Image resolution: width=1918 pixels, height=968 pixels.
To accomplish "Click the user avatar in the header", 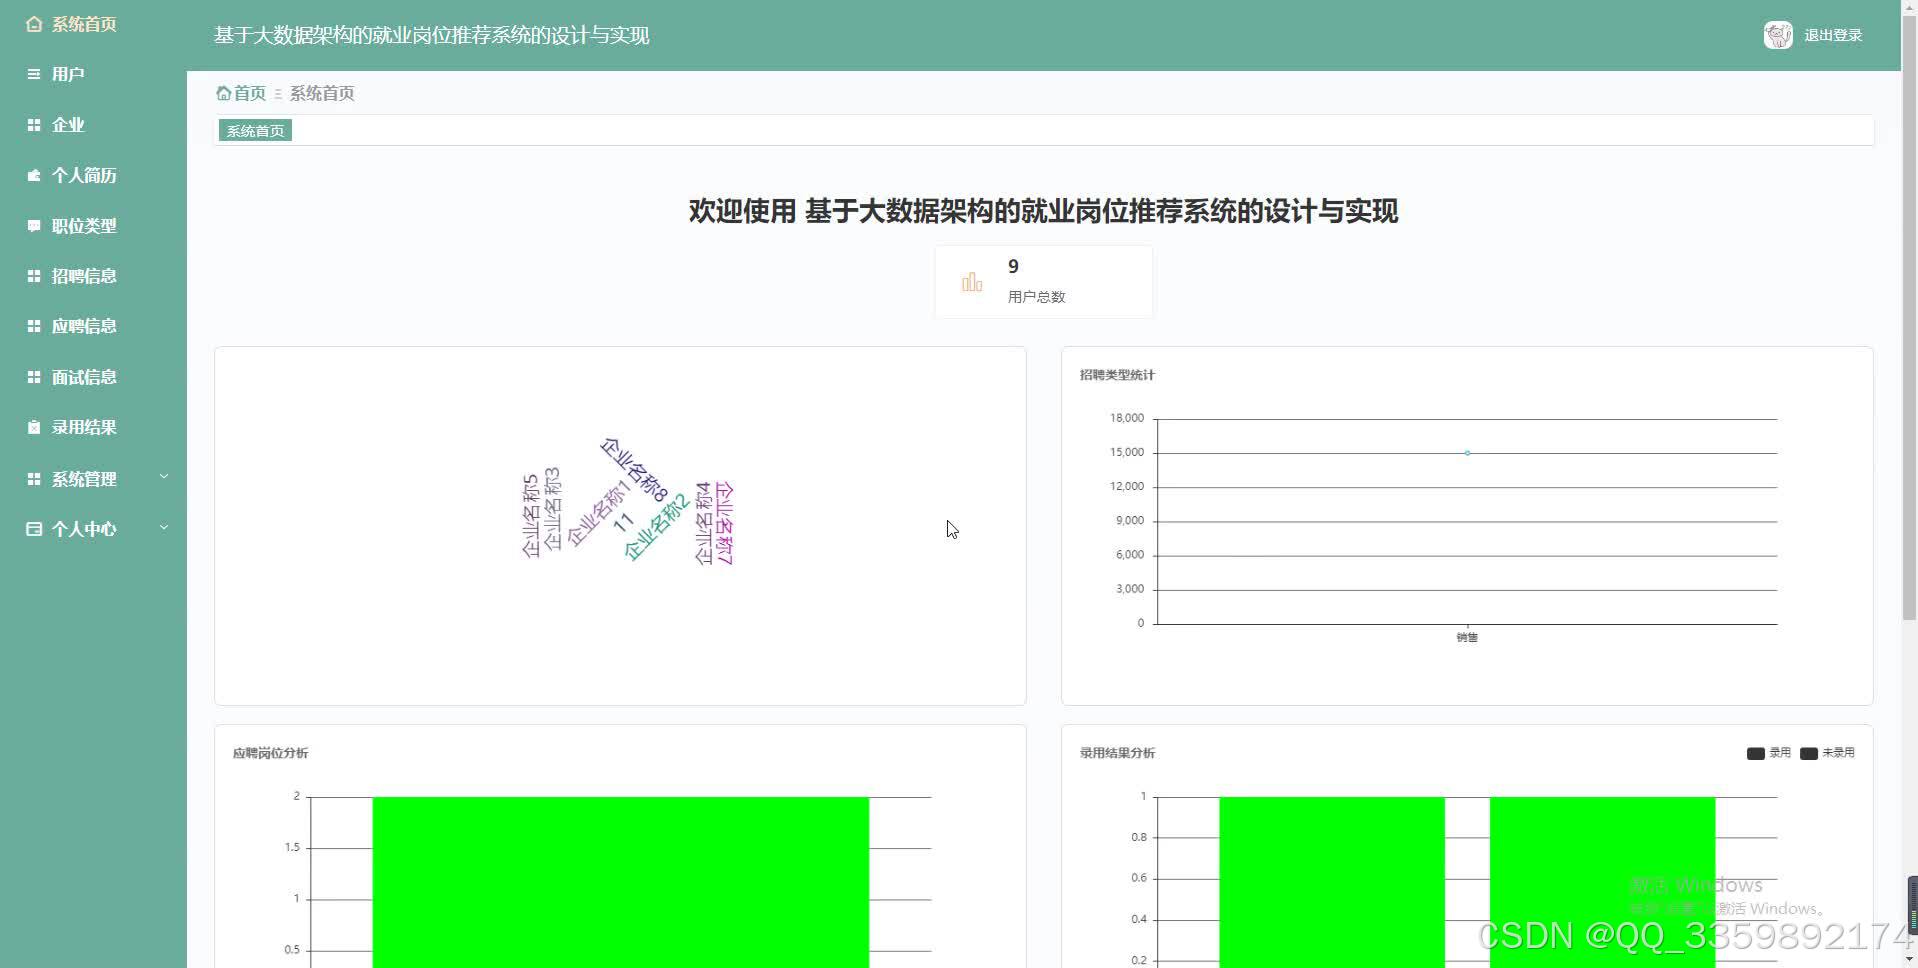I will [x=1778, y=35].
